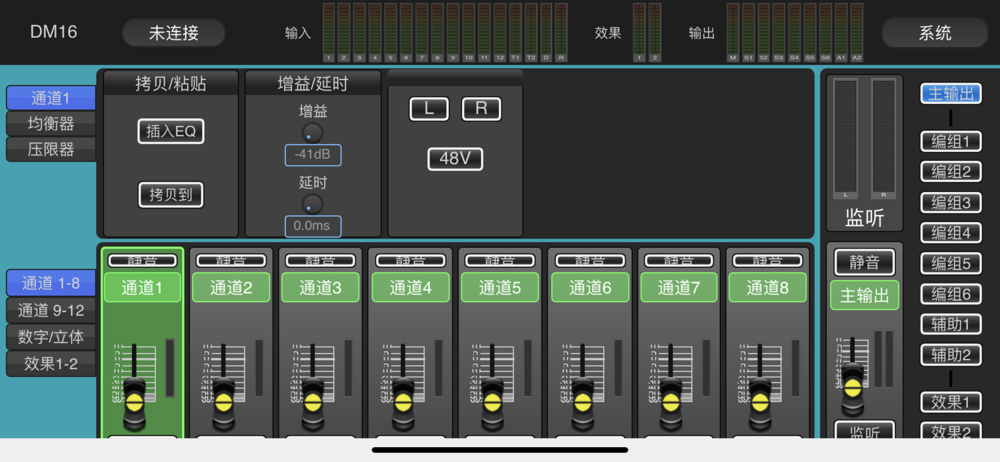Mute 通道5 with its 静音 button
Screen dimensions: 1000x462
(x=500, y=261)
